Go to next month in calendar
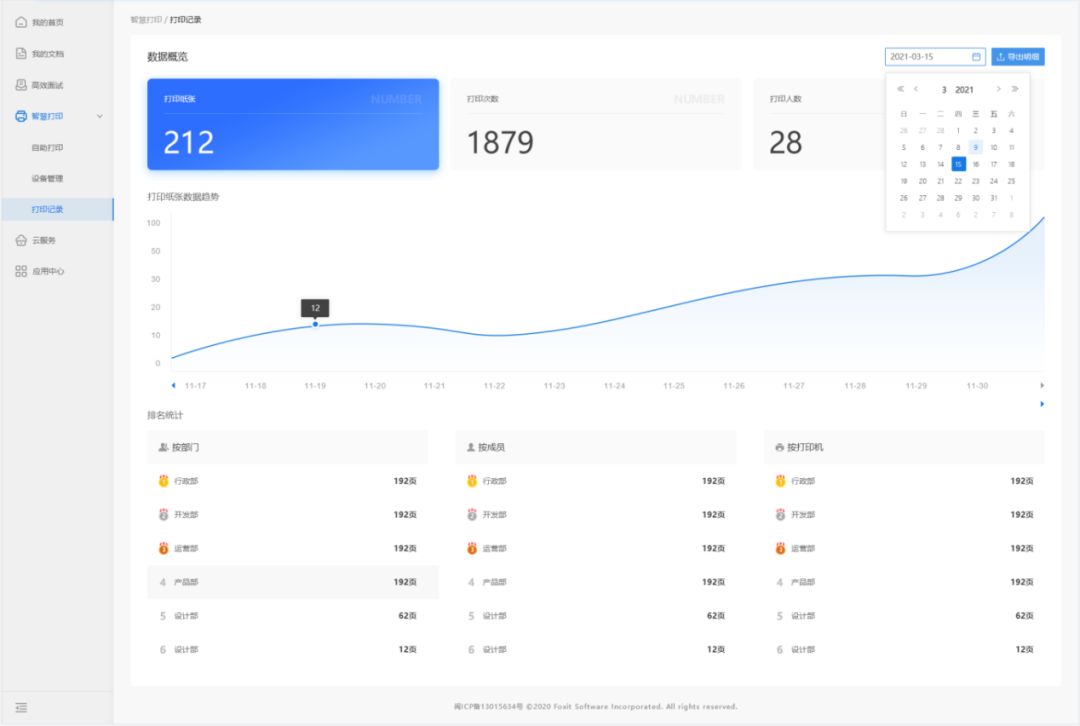 click(998, 89)
